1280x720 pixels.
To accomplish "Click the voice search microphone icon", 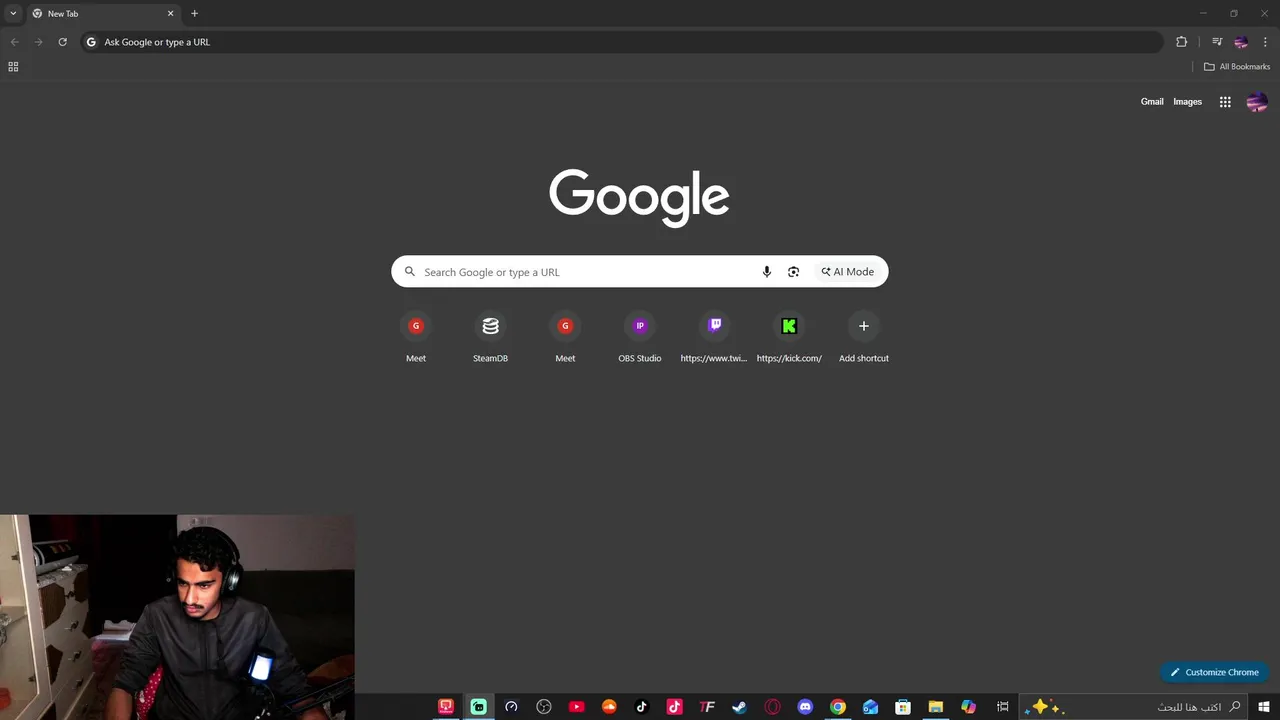I will pos(767,272).
